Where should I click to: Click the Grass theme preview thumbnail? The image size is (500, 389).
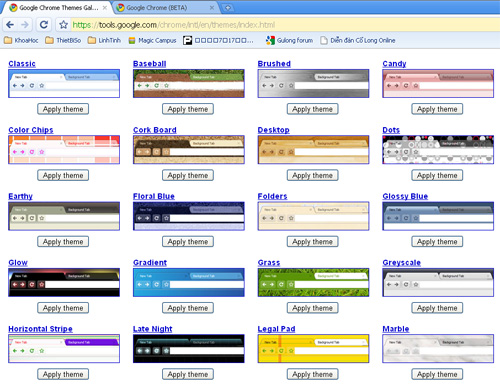click(x=313, y=282)
